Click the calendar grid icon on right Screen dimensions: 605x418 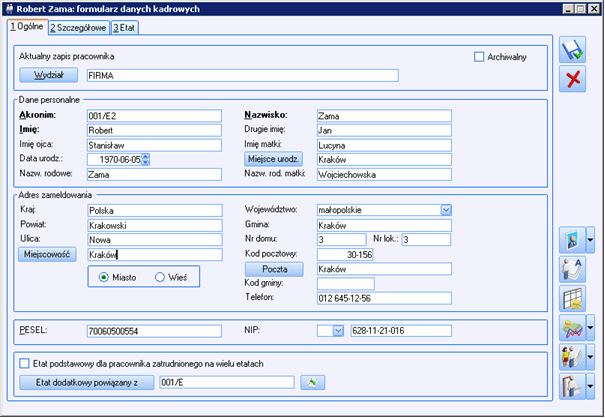(x=574, y=297)
